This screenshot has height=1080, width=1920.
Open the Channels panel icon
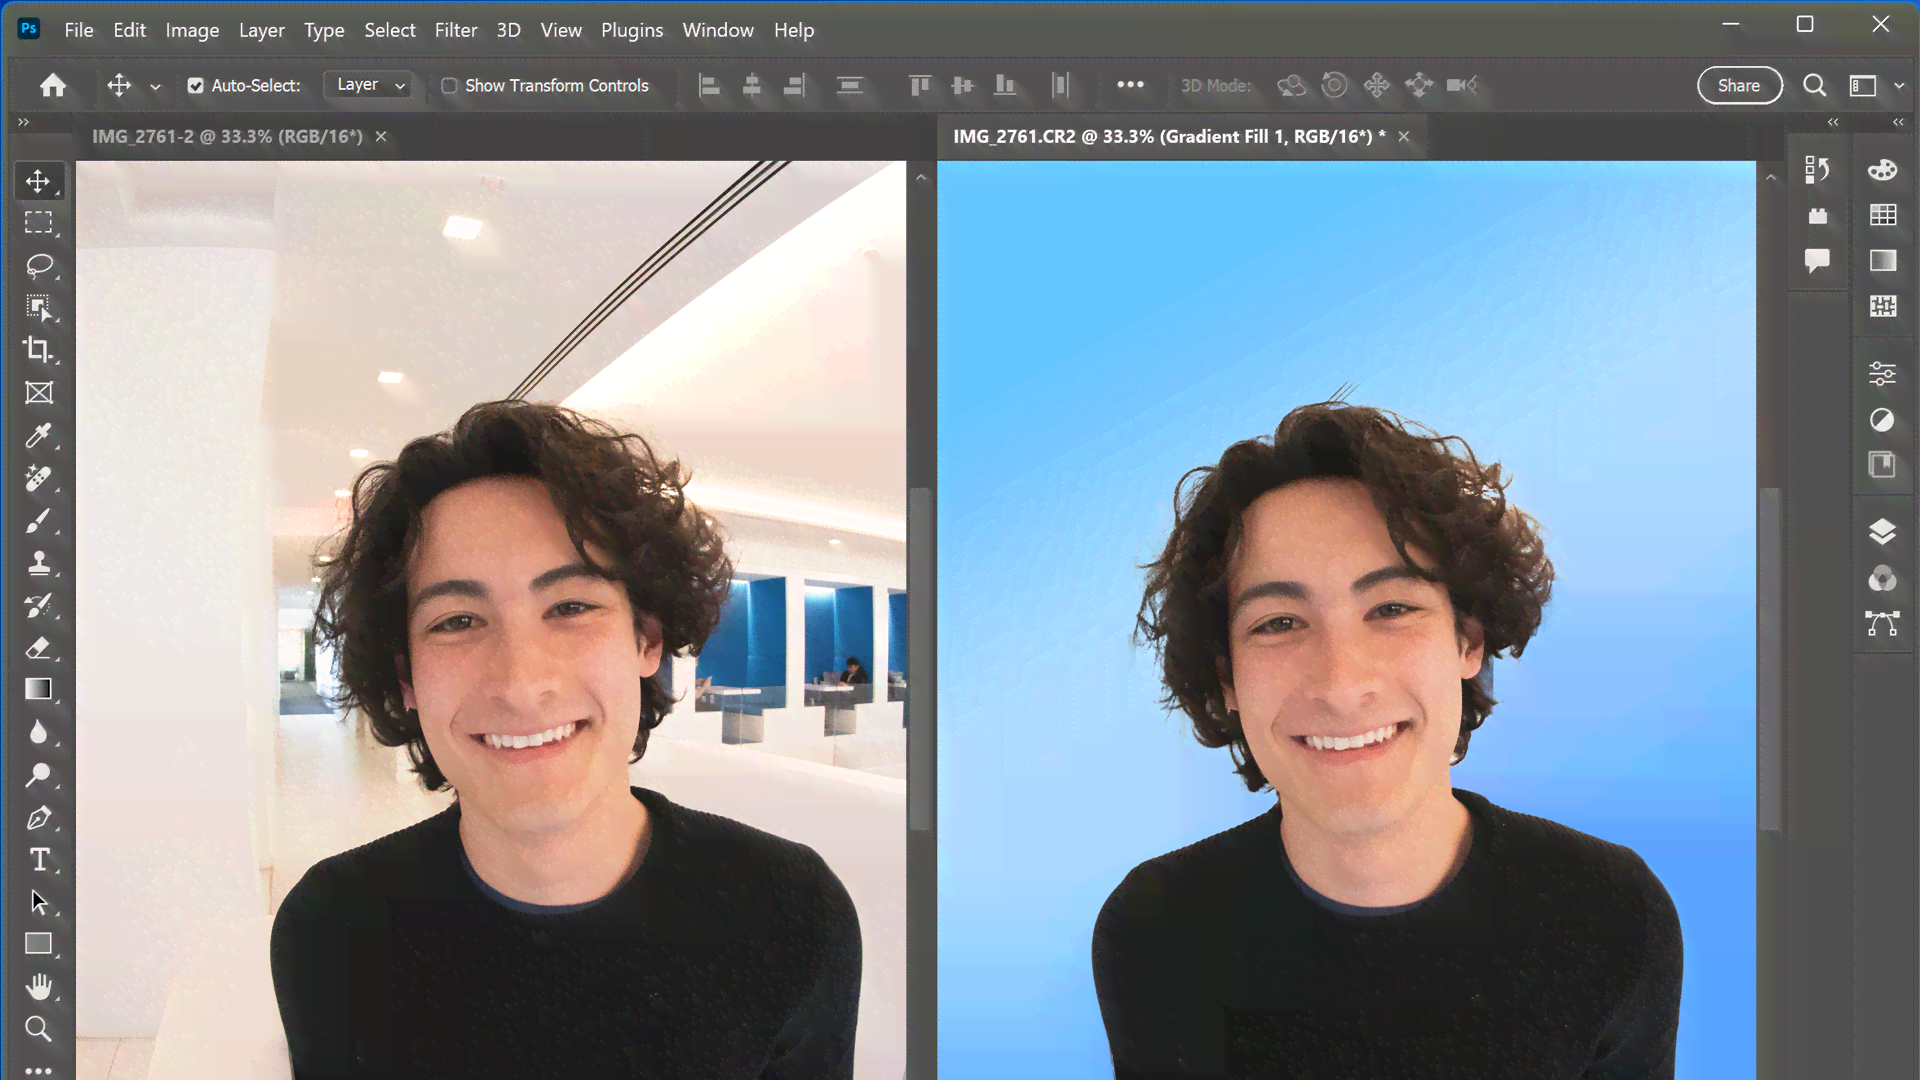(x=1882, y=578)
